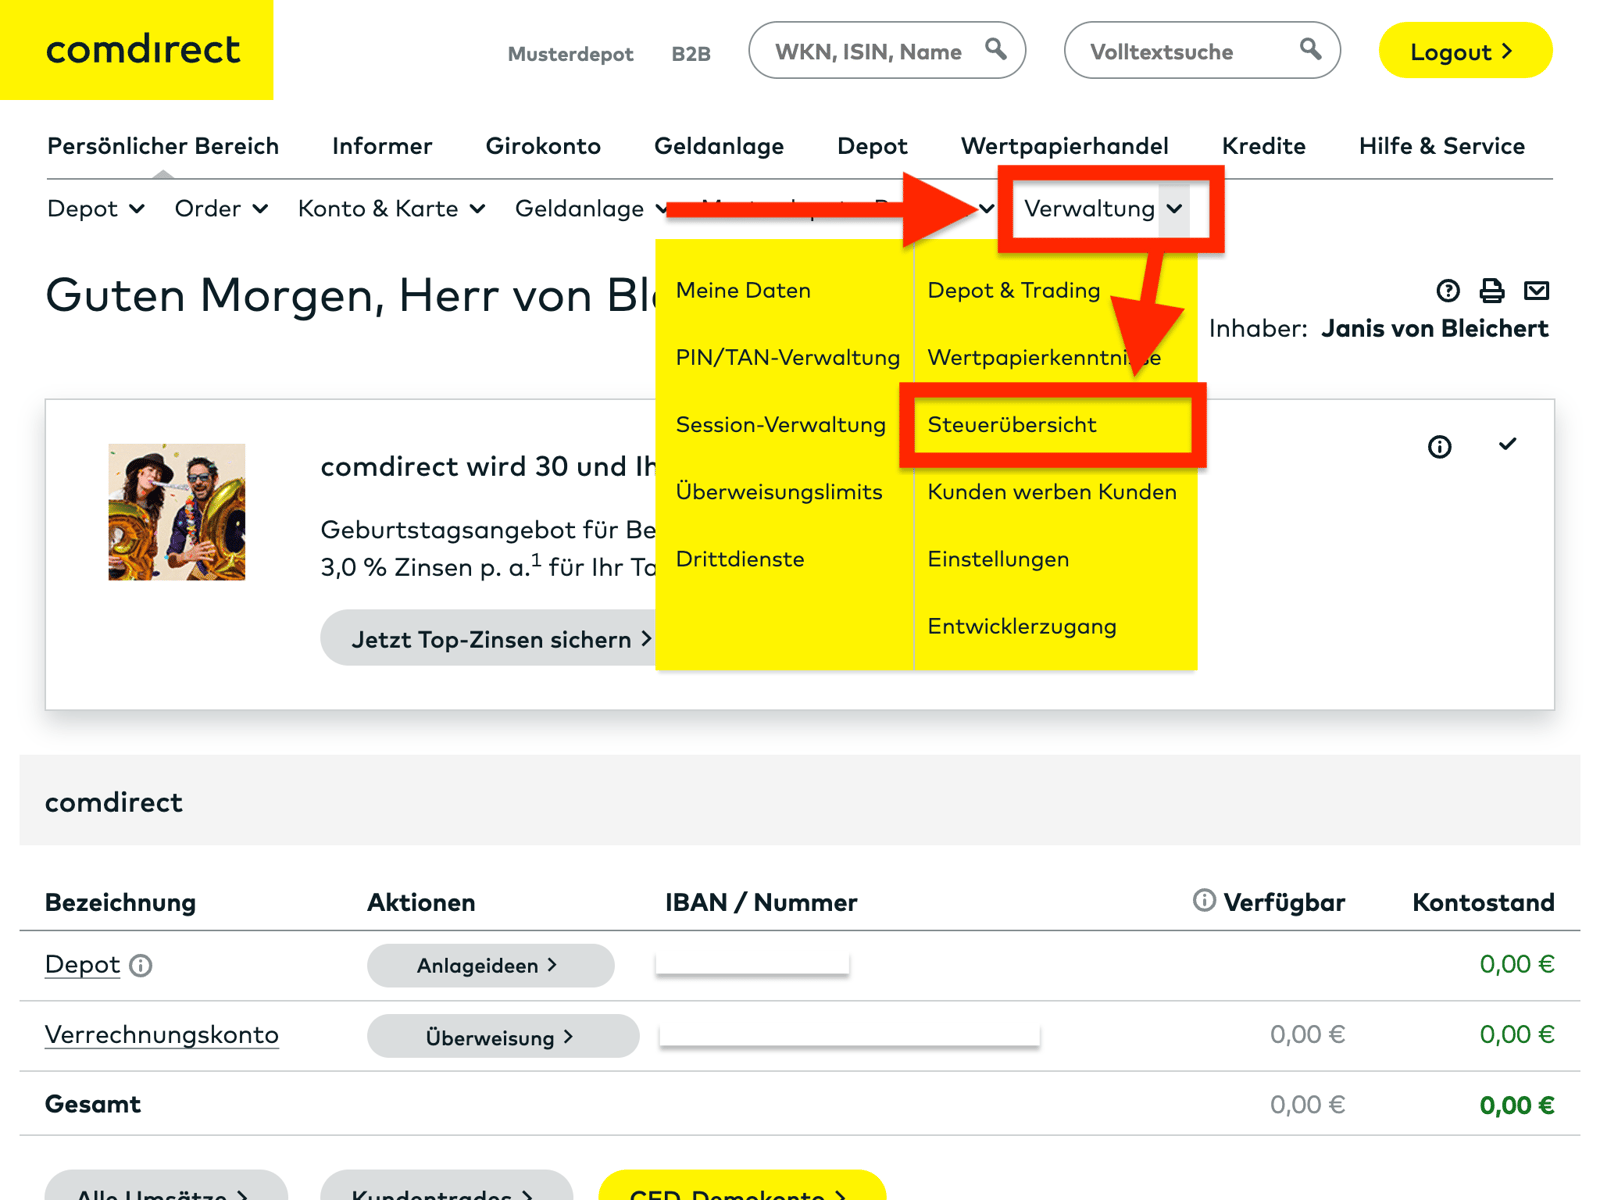Screen dimensions: 1600x1200
Task: Click the Logout button
Action: pyautogui.click(x=1463, y=51)
